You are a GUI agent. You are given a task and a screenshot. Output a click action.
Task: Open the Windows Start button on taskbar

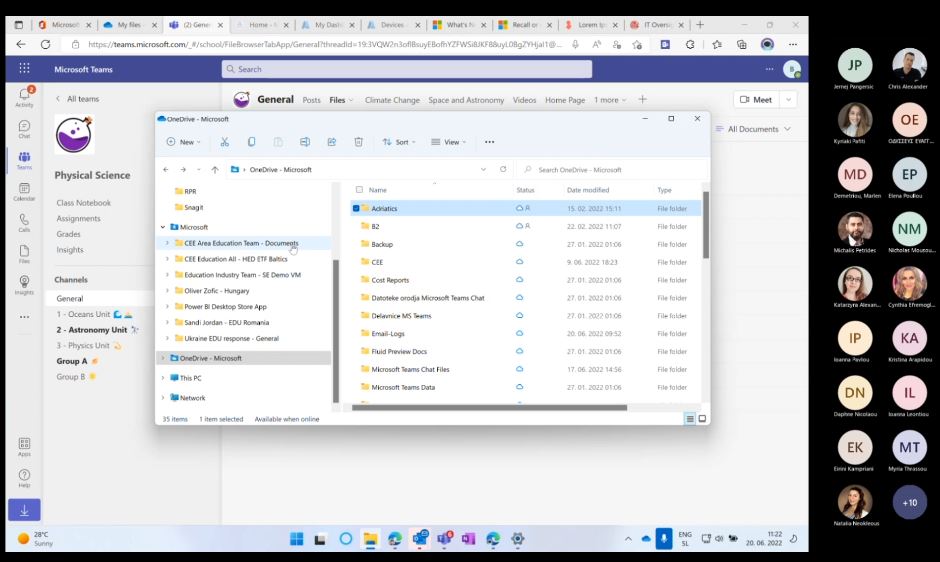coord(297,538)
